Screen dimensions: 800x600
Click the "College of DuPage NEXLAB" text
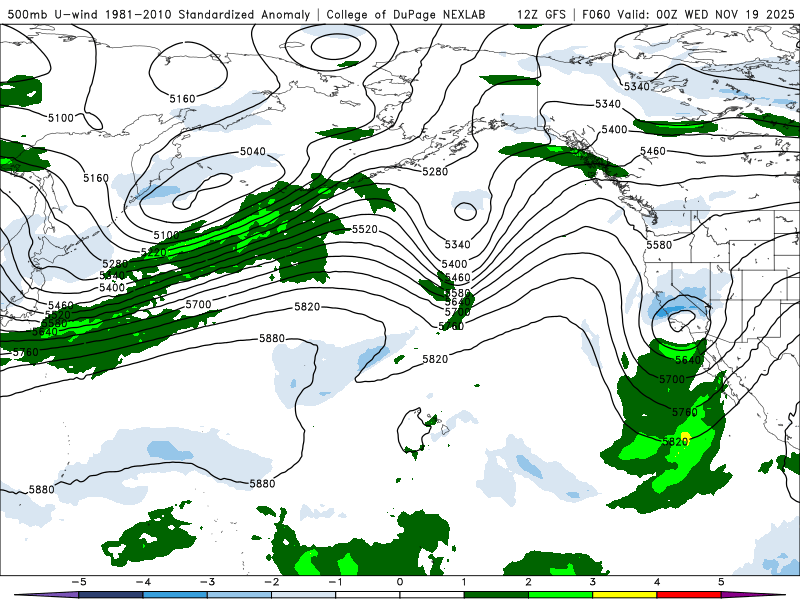click(406, 14)
